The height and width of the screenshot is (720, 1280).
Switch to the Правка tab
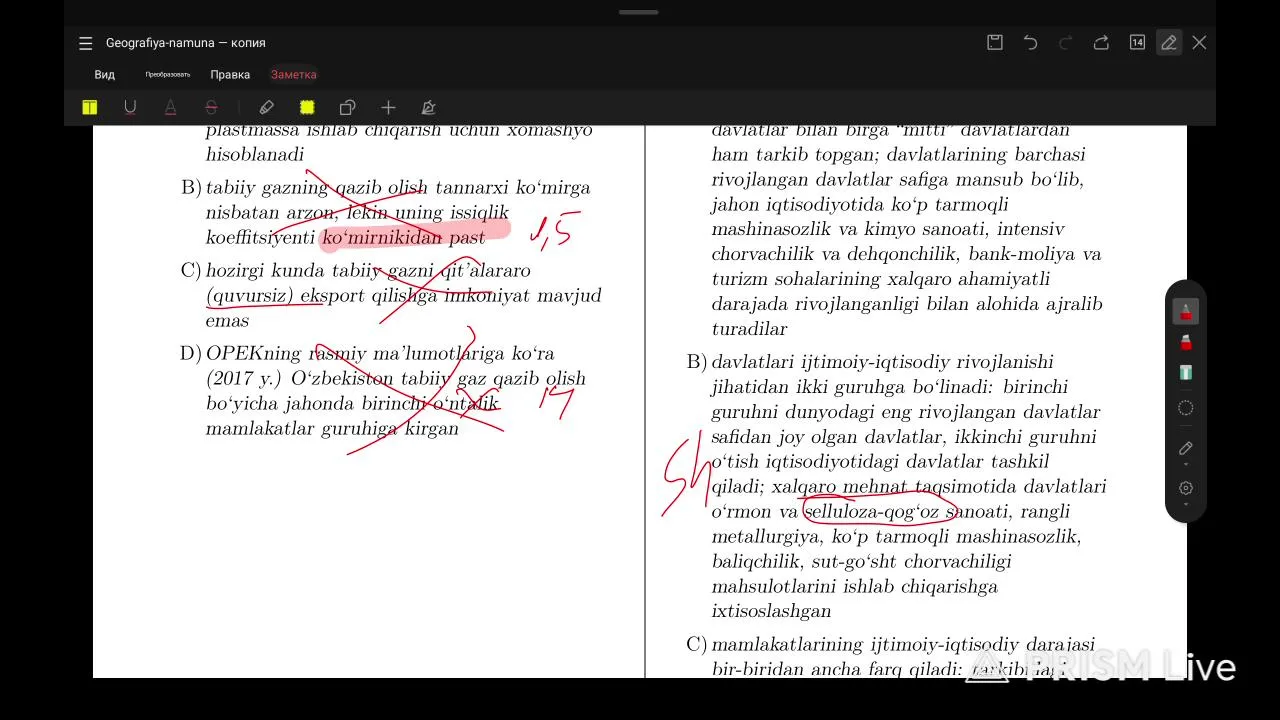pos(230,75)
